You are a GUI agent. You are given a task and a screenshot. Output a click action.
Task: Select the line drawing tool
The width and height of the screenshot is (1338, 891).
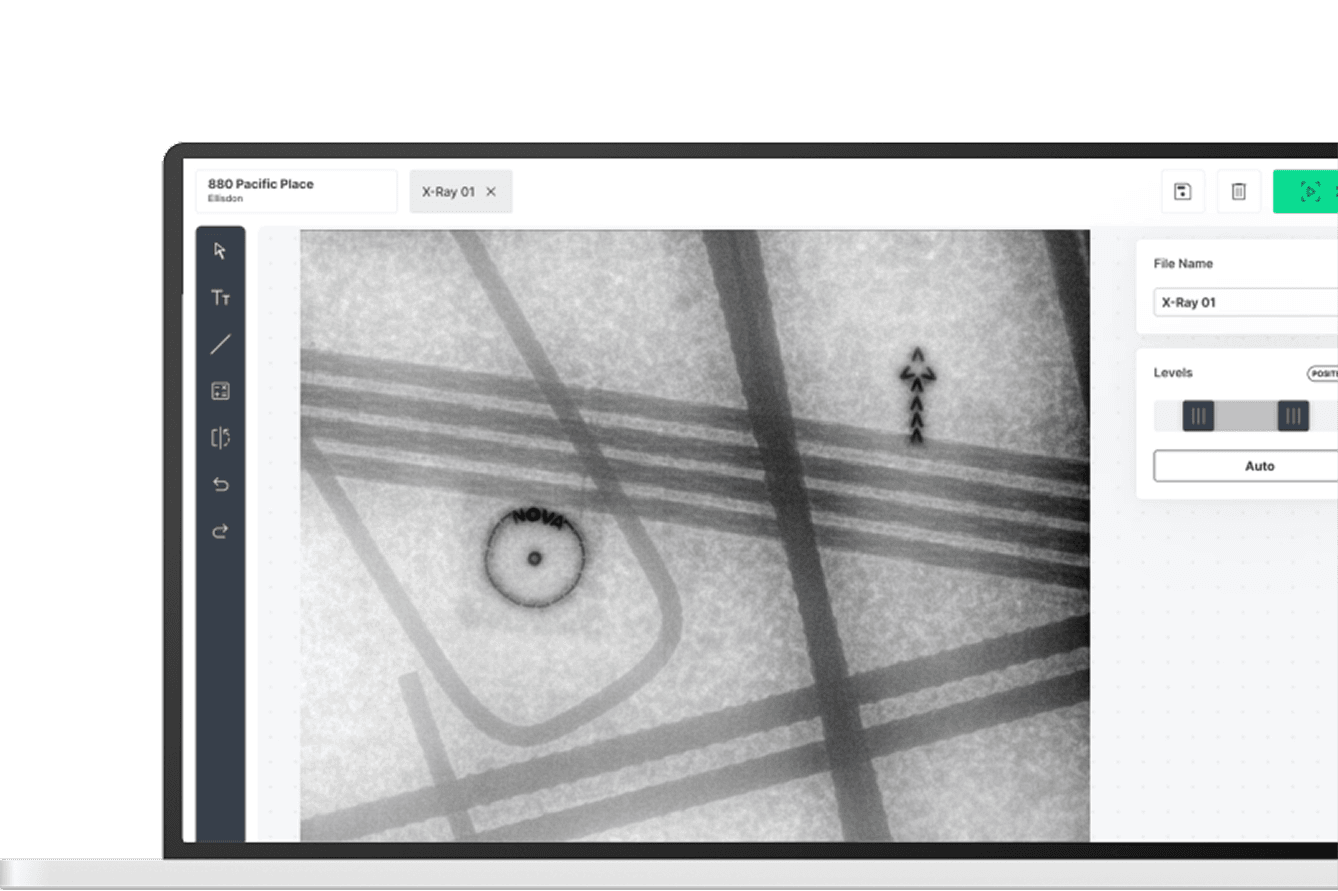click(x=220, y=345)
